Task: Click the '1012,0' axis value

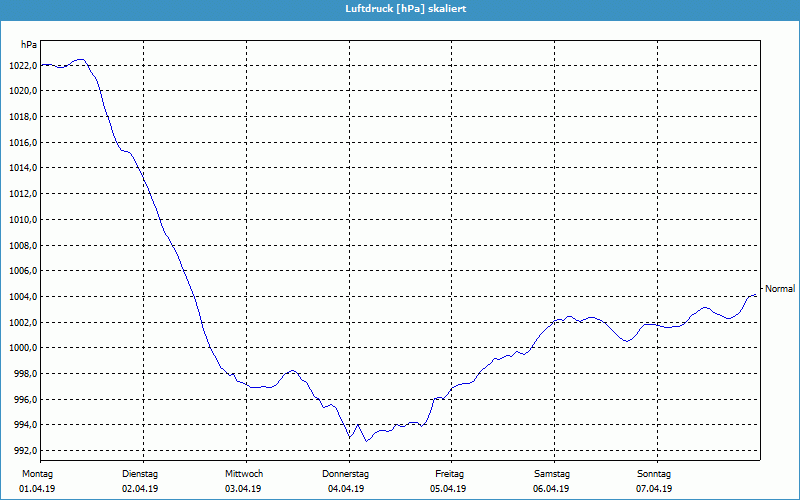Action: click(22, 194)
